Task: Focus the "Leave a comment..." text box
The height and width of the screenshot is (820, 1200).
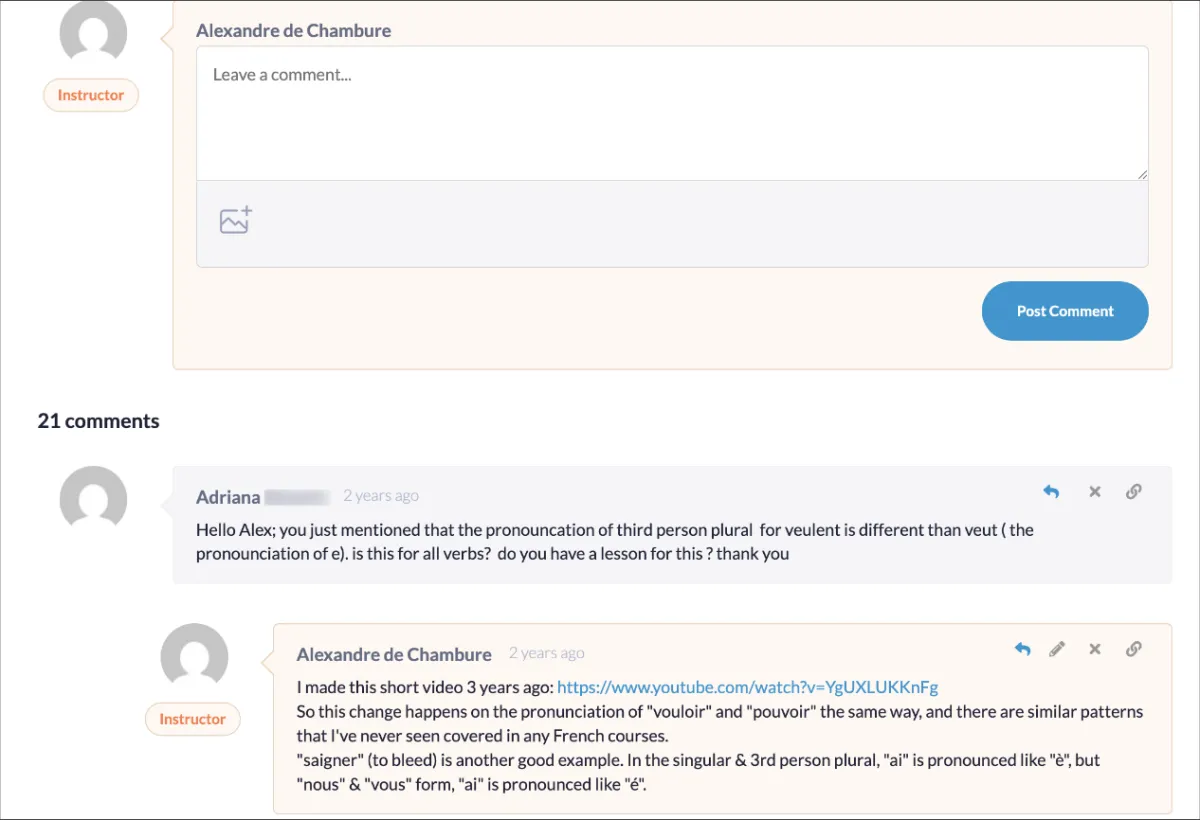Action: 671,114
